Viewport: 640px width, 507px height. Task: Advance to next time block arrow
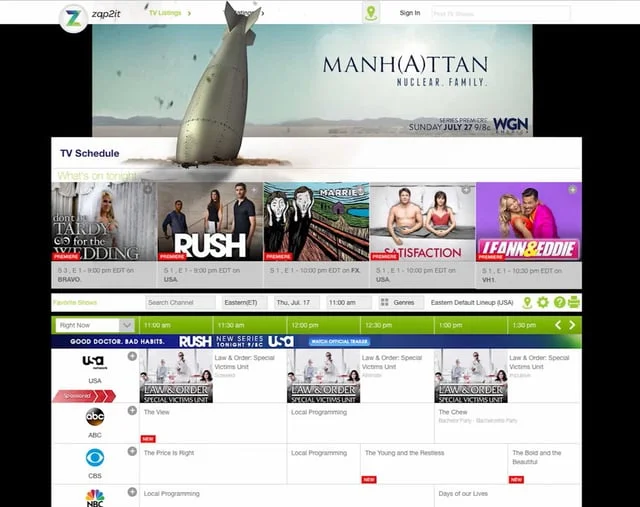572,325
